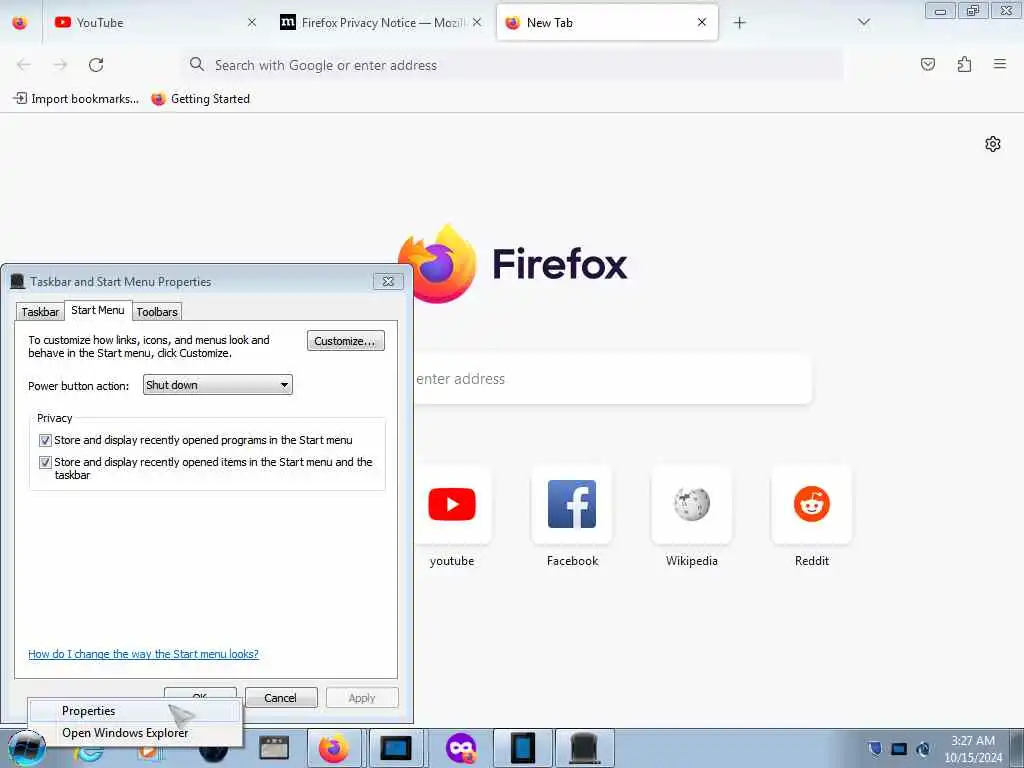Click the blue tablet taskbar icon
1024x768 pixels.
tap(523, 748)
